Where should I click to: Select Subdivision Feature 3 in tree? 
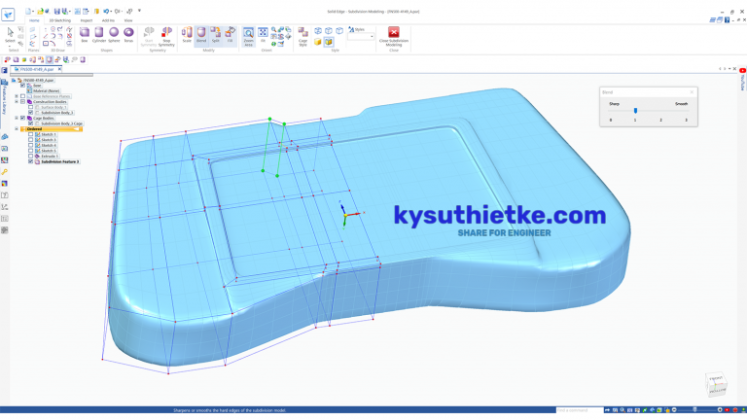(x=60, y=162)
